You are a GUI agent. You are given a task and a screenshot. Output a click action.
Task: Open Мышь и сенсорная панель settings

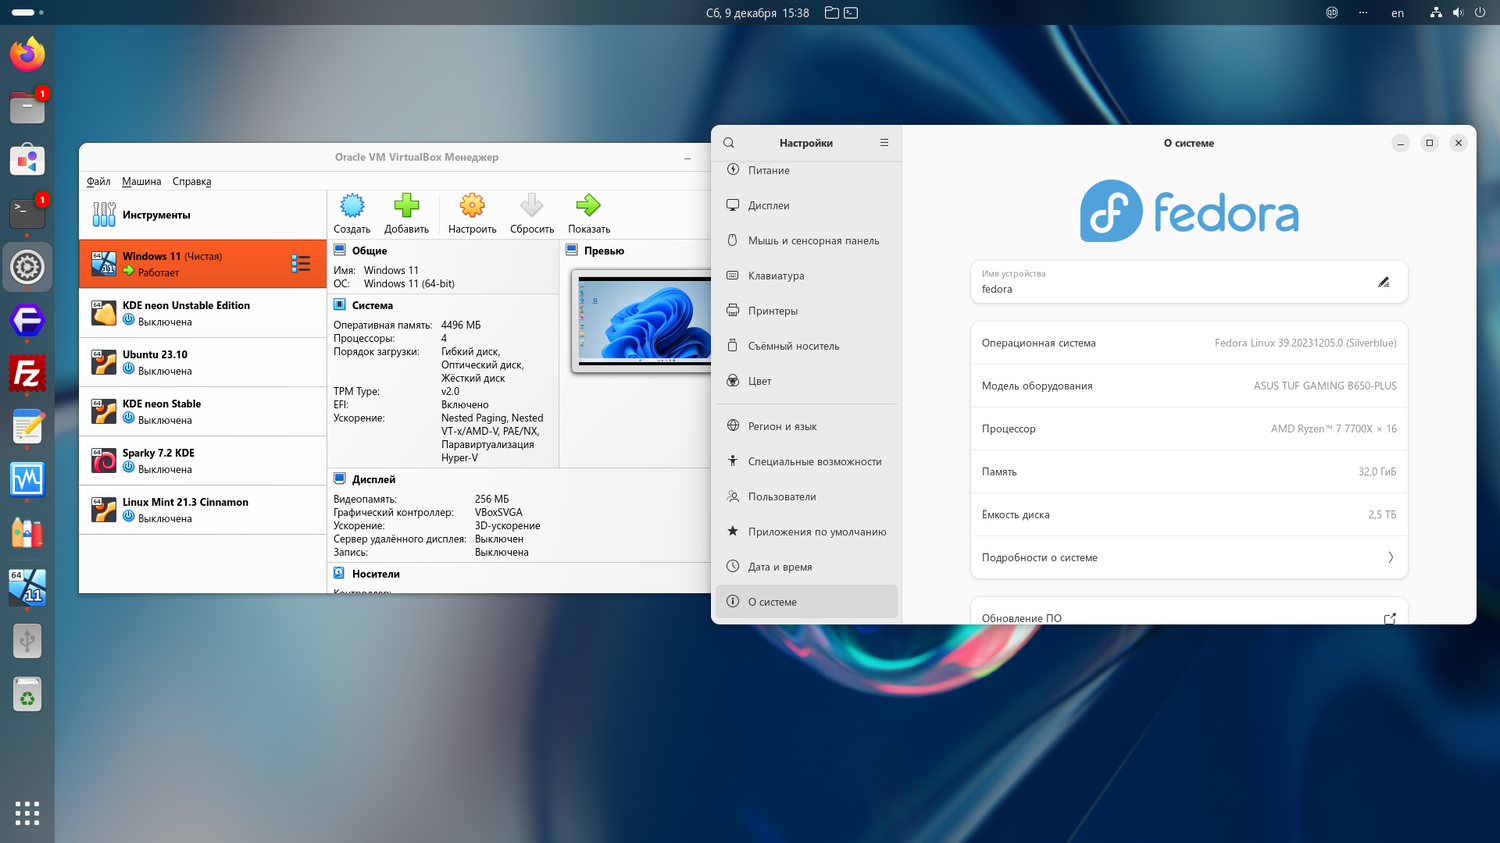pyautogui.click(x=807, y=241)
